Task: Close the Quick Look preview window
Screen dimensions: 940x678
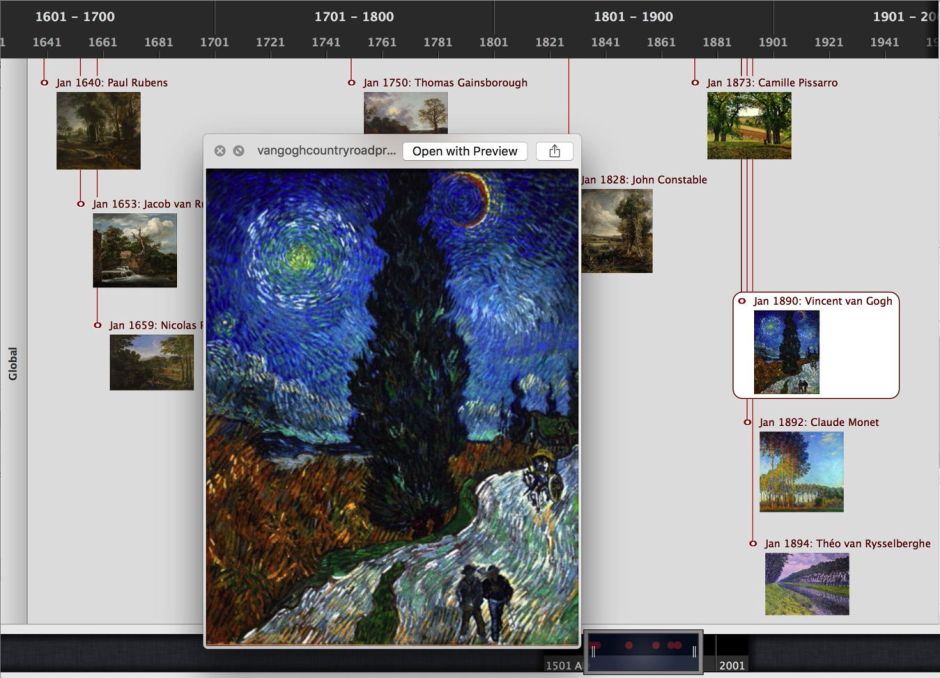Action: point(220,151)
